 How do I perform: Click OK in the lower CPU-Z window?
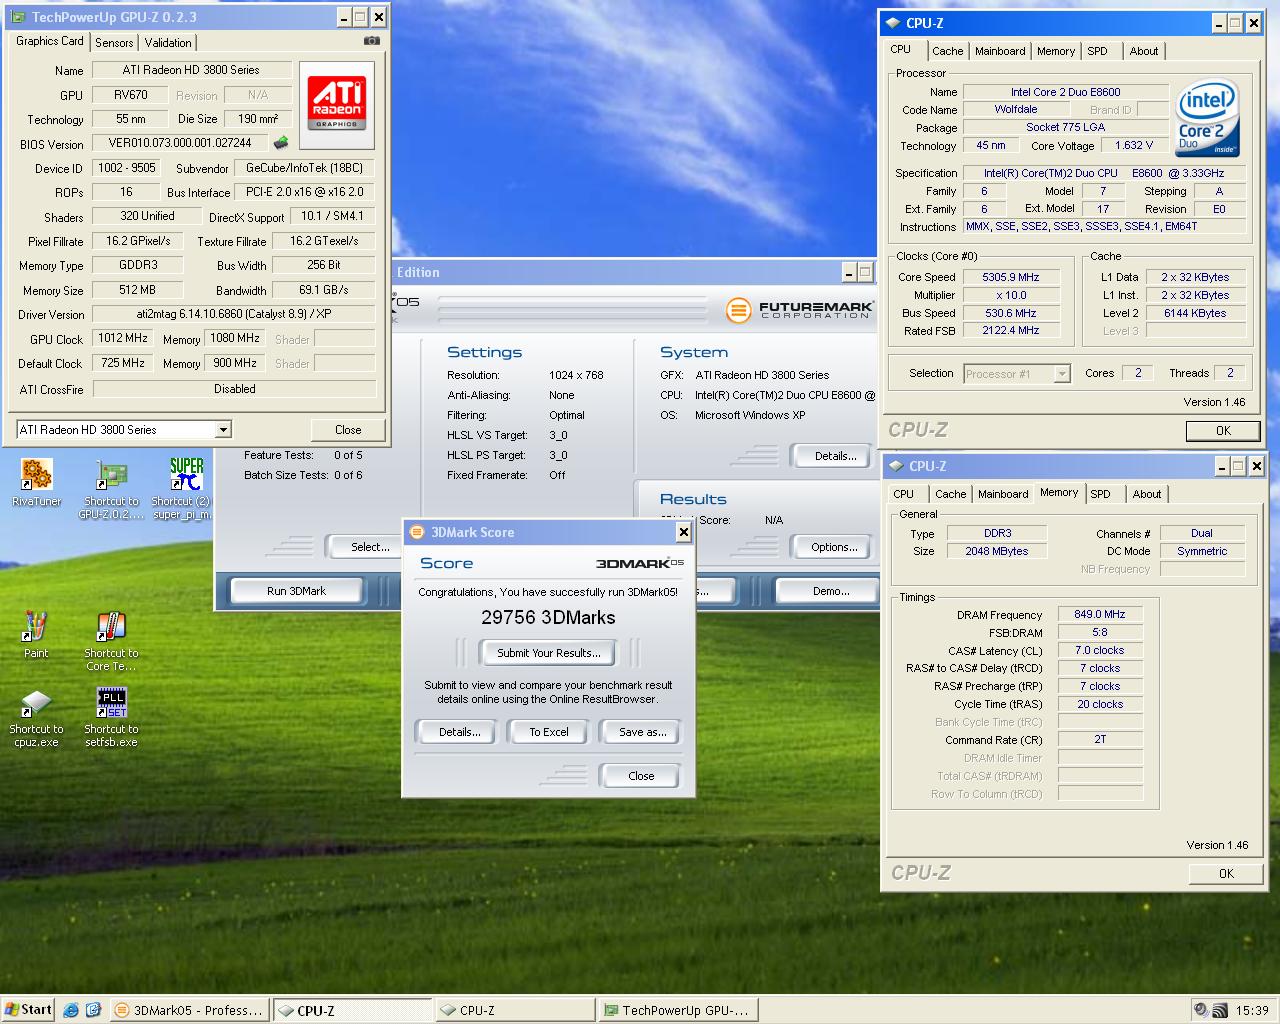click(x=1226, y=874)
